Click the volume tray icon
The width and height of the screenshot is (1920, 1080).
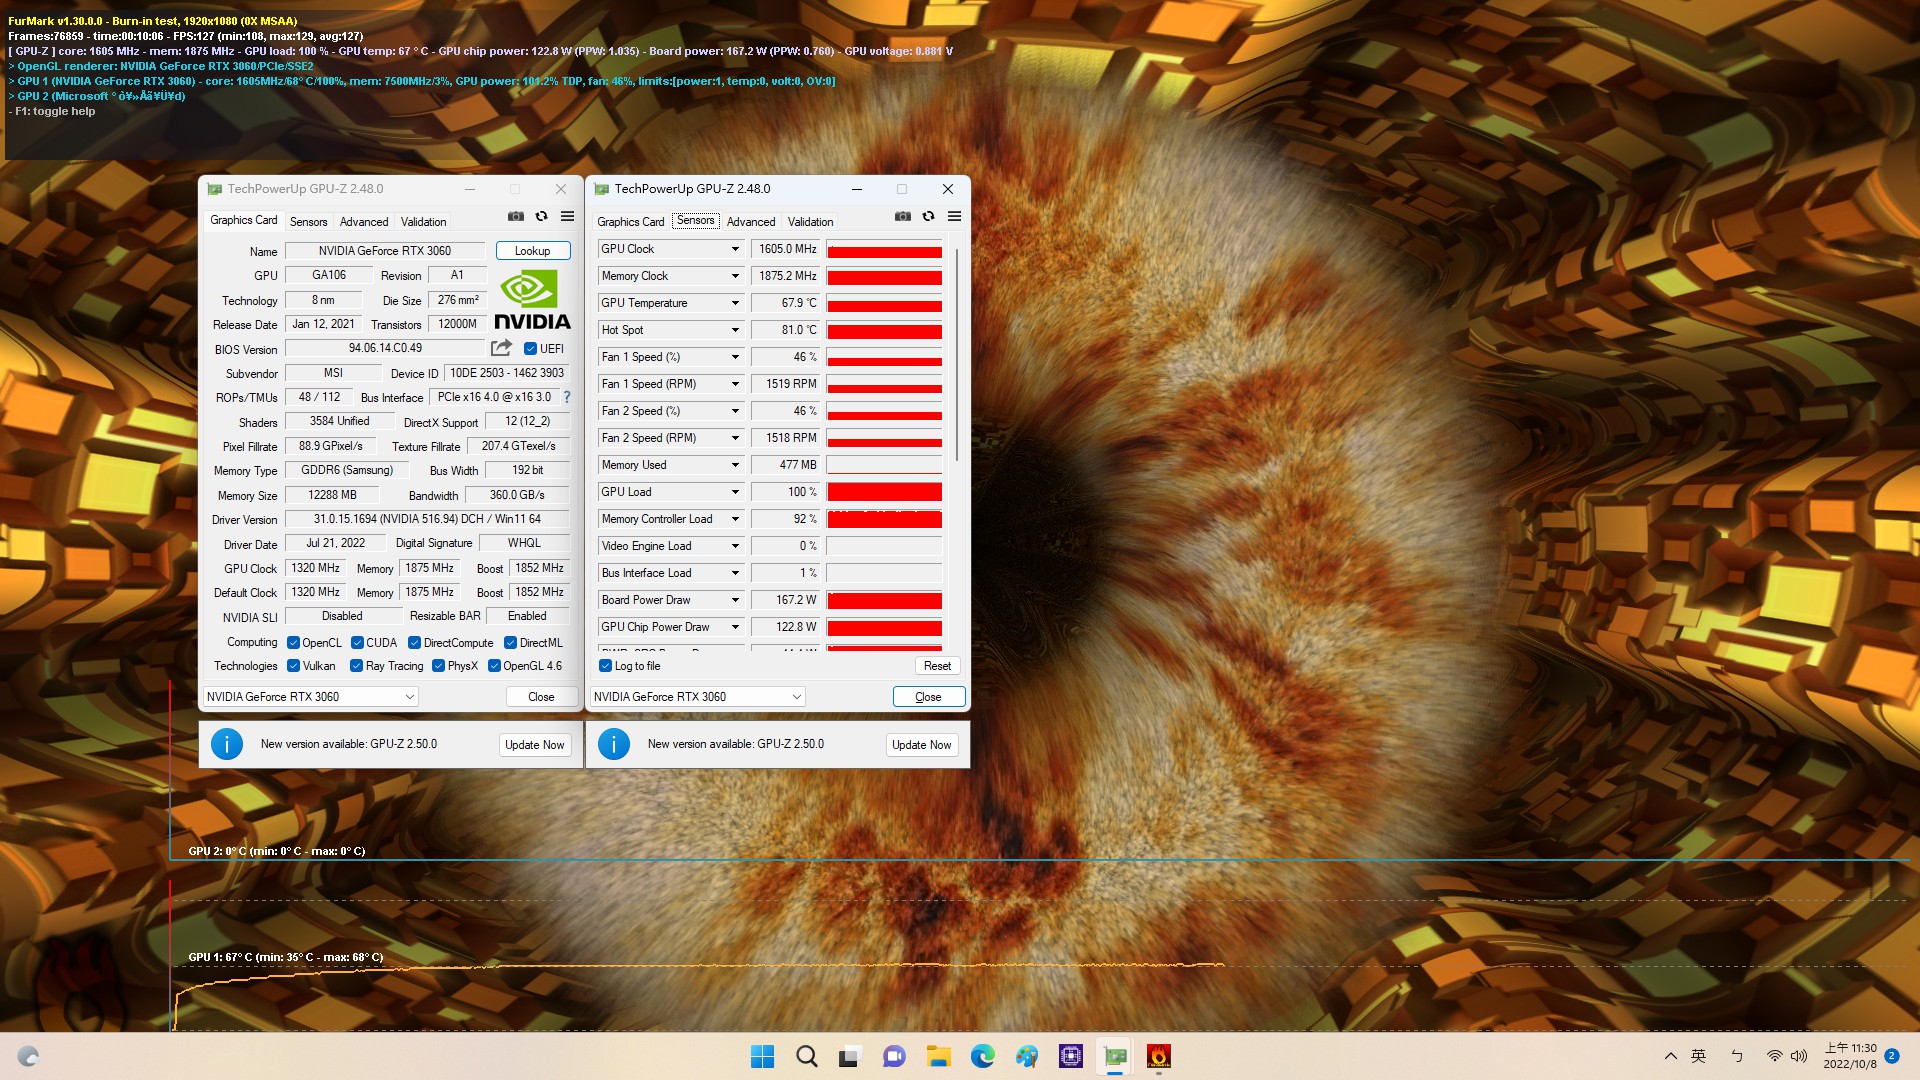click(1799, 1056)
